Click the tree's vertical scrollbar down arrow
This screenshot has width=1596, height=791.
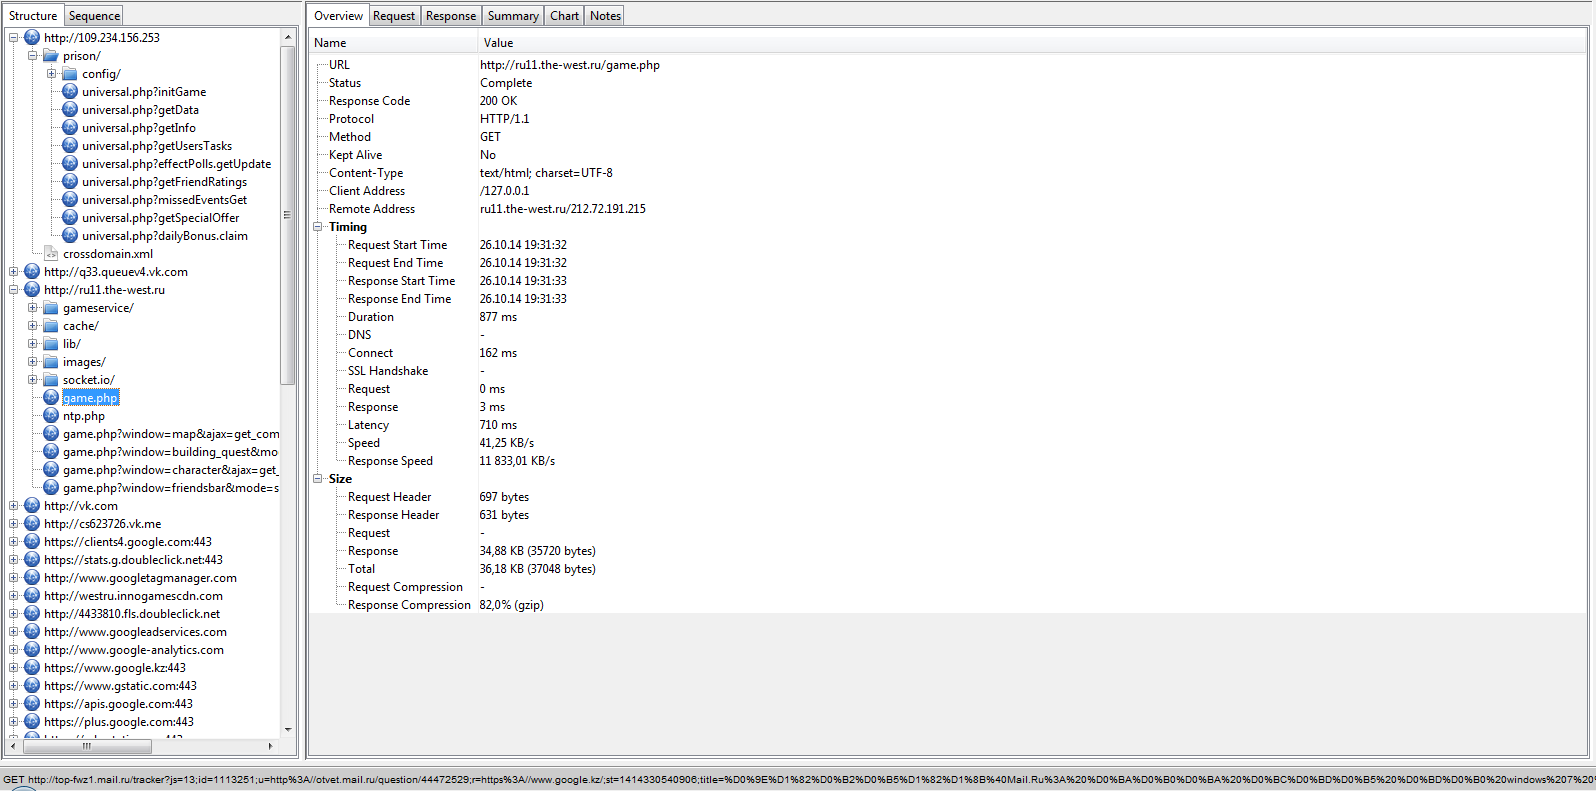coord(288,730)
